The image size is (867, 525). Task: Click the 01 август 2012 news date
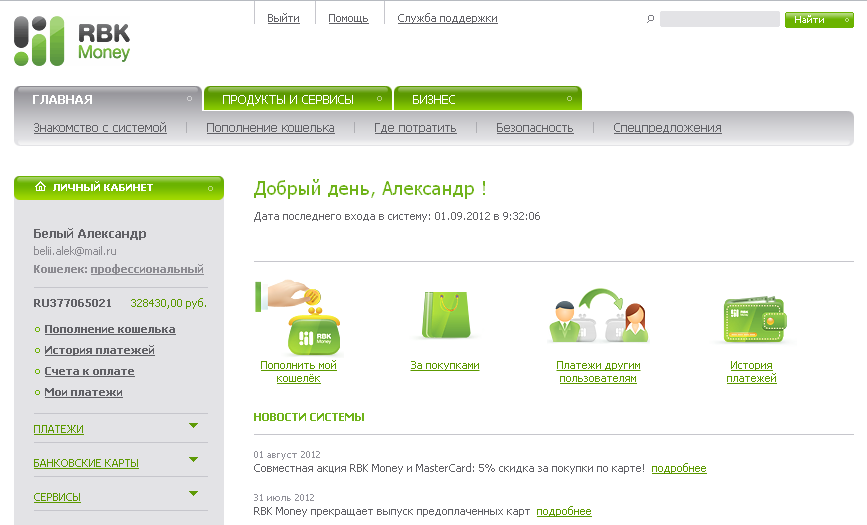pos(287,455)
